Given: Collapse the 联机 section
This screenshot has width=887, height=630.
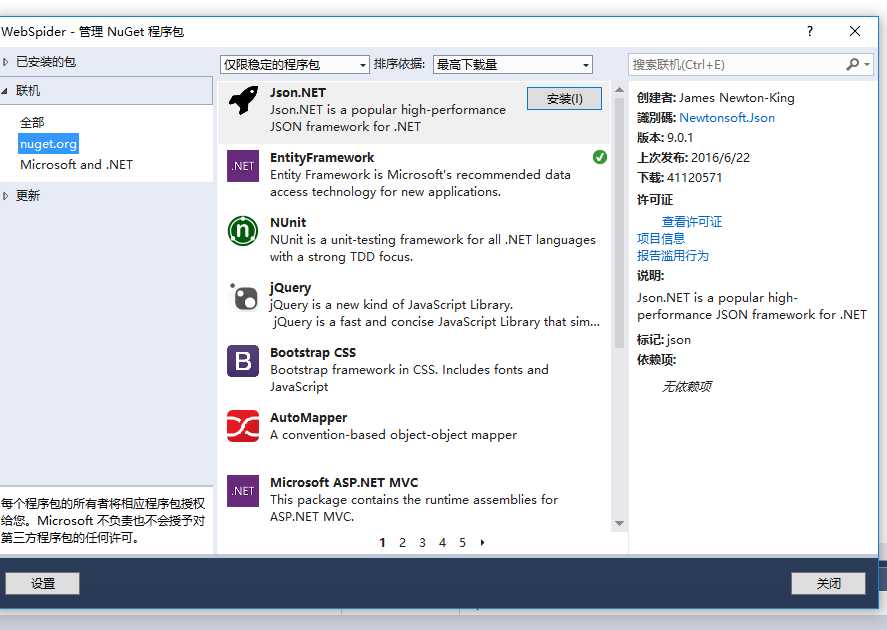Looking at the screenshot, I should pyautogui.click(x=5, y=90).
